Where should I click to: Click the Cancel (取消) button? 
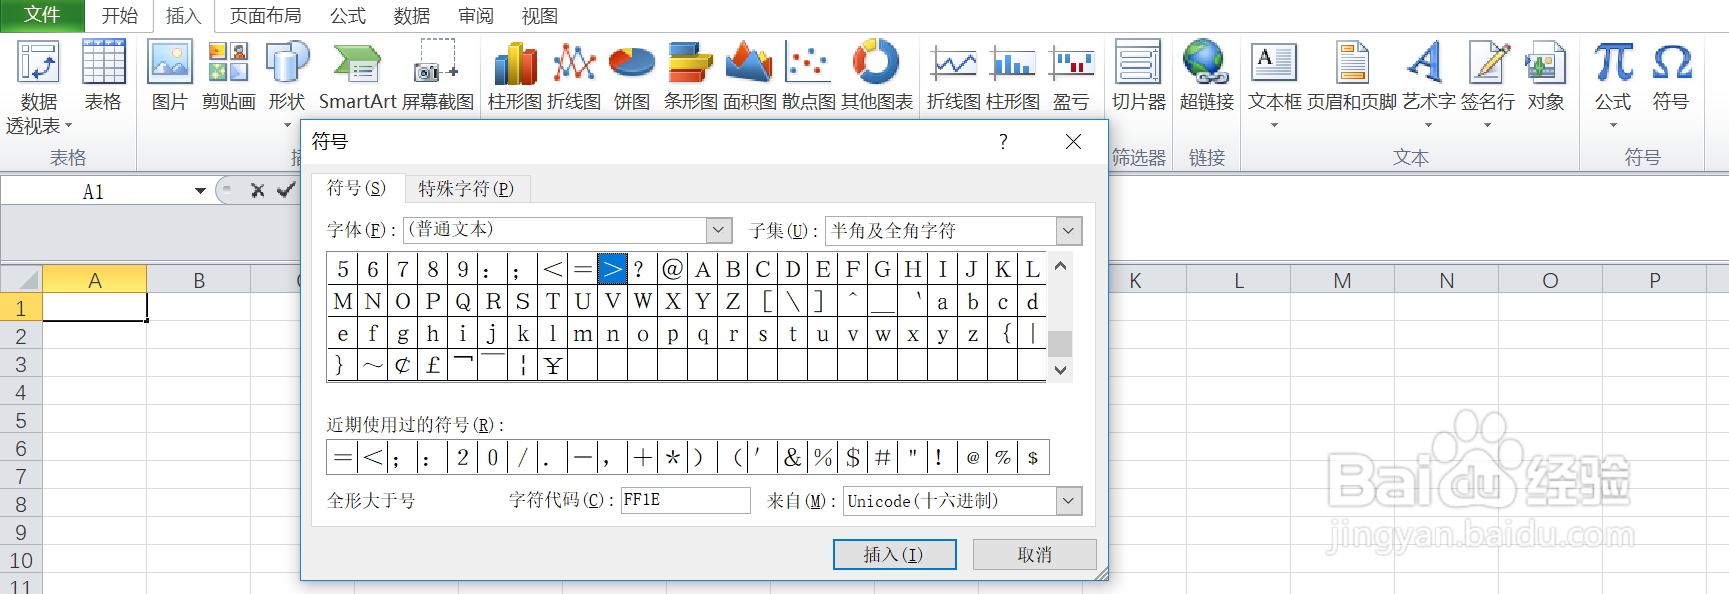pos(1034,554)
